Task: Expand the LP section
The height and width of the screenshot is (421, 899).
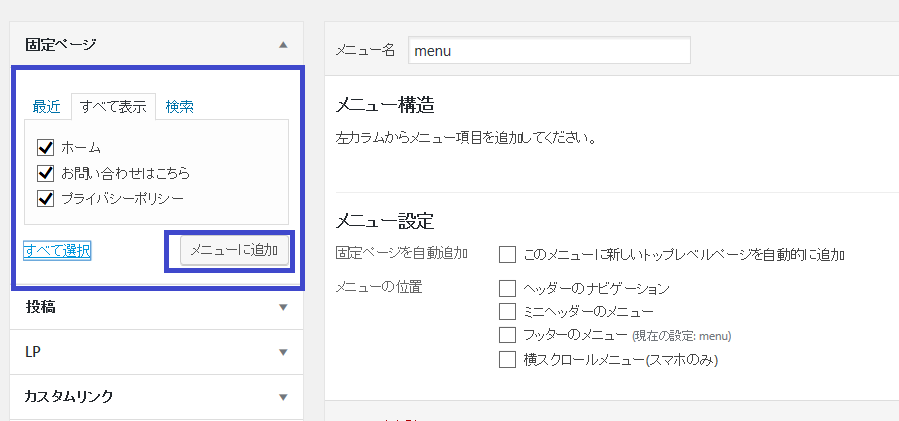Action: pyautogui.click(x=283, y=352)
